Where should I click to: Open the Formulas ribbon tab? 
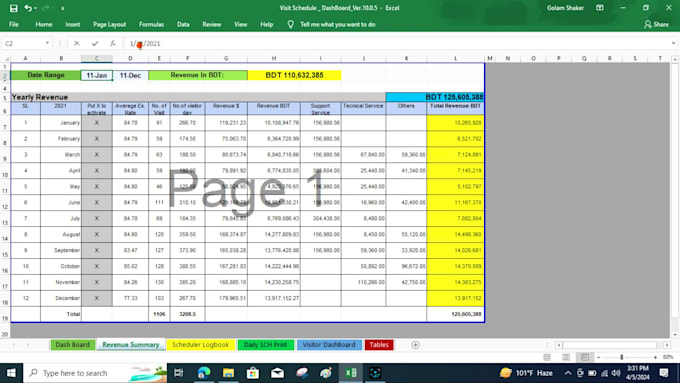(x=151, y=24)
